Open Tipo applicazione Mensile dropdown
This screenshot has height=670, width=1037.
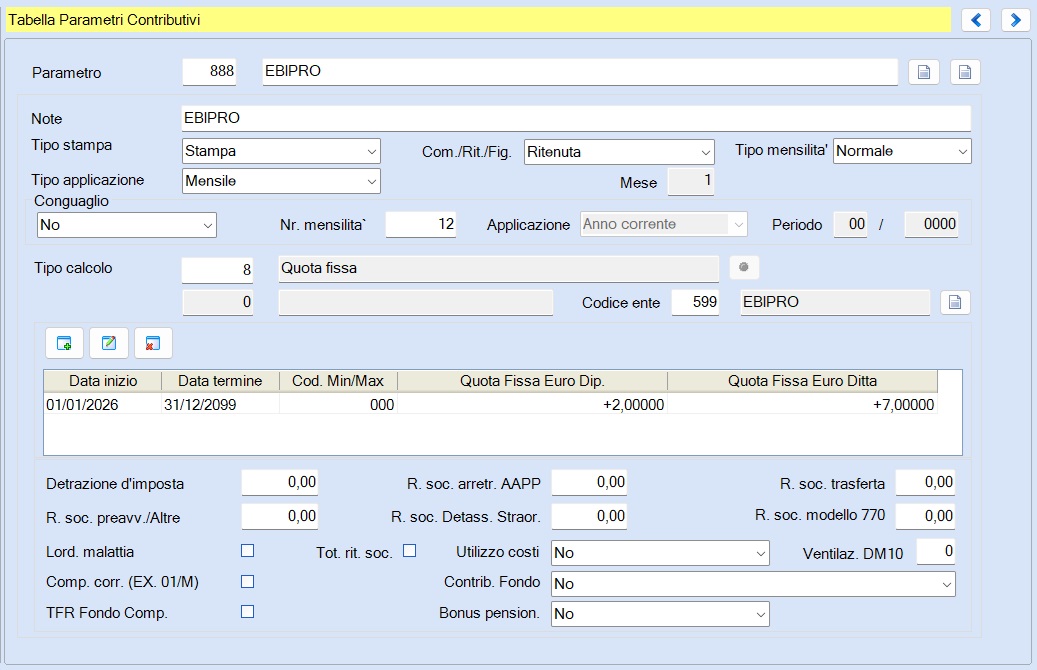281,181
